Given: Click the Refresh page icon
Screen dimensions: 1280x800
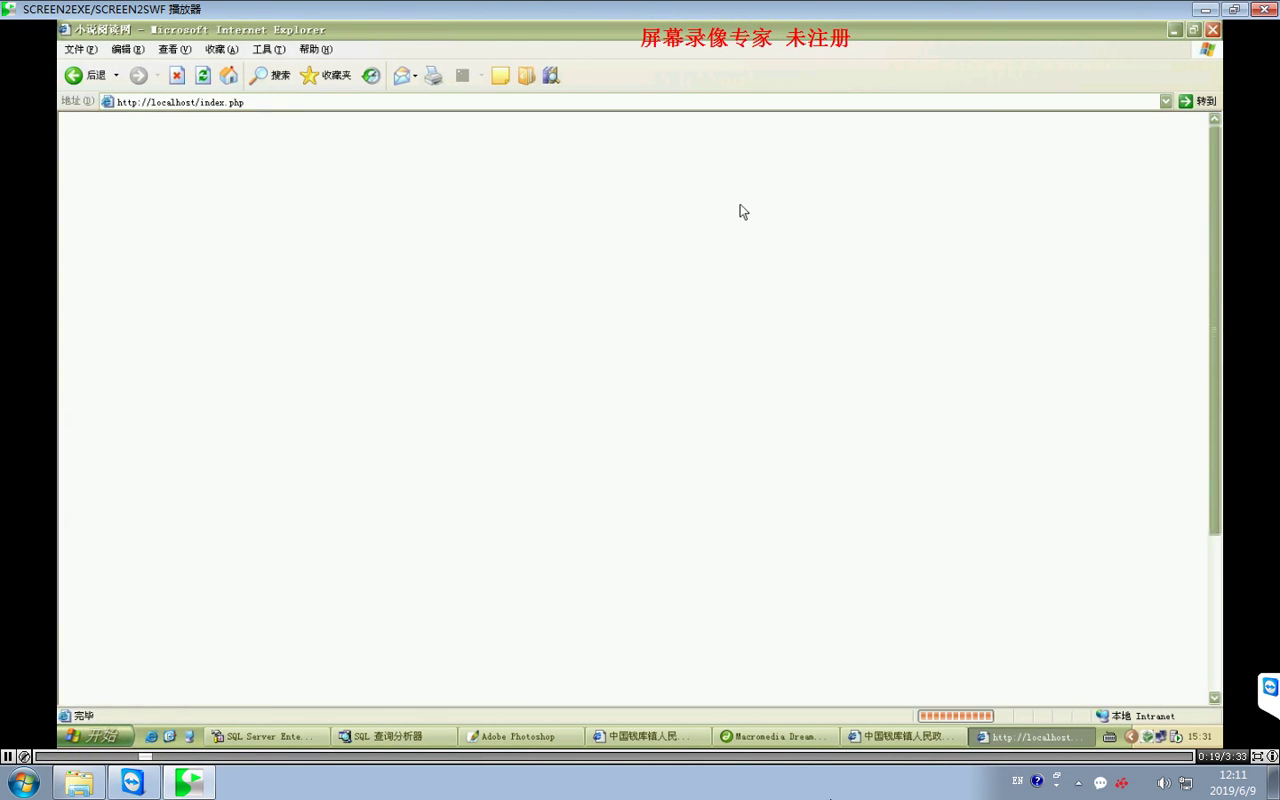Looking at the screenshot, I should (x=203, y=76).
